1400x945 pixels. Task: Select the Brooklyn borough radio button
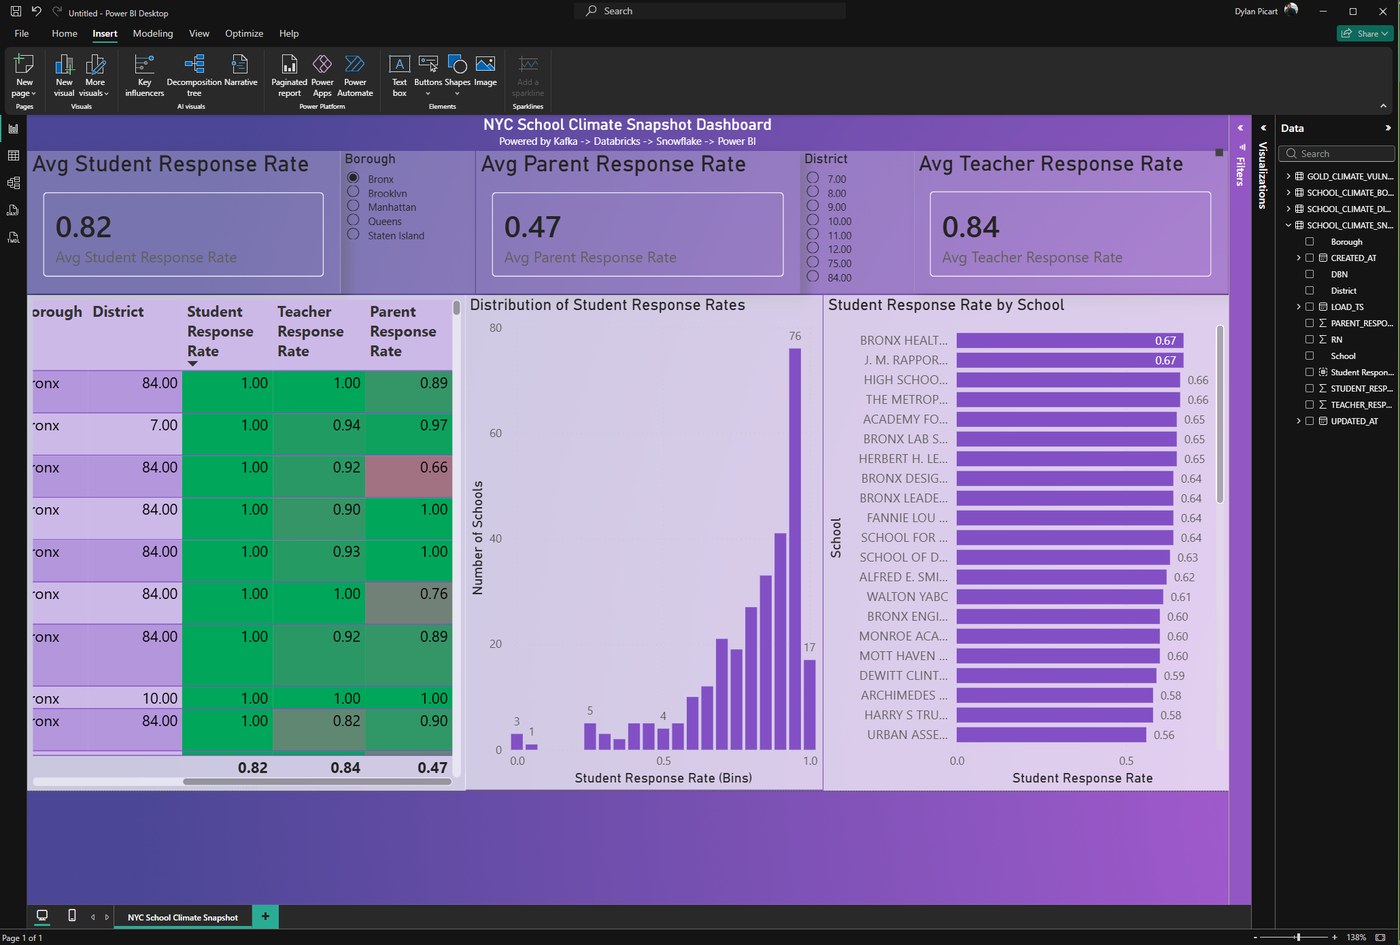pos(353,192)
